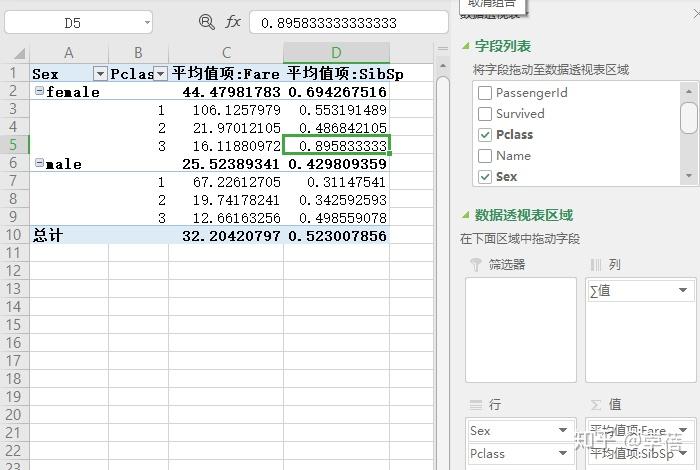
Task: Select column B header
Action: coord(138,53)
